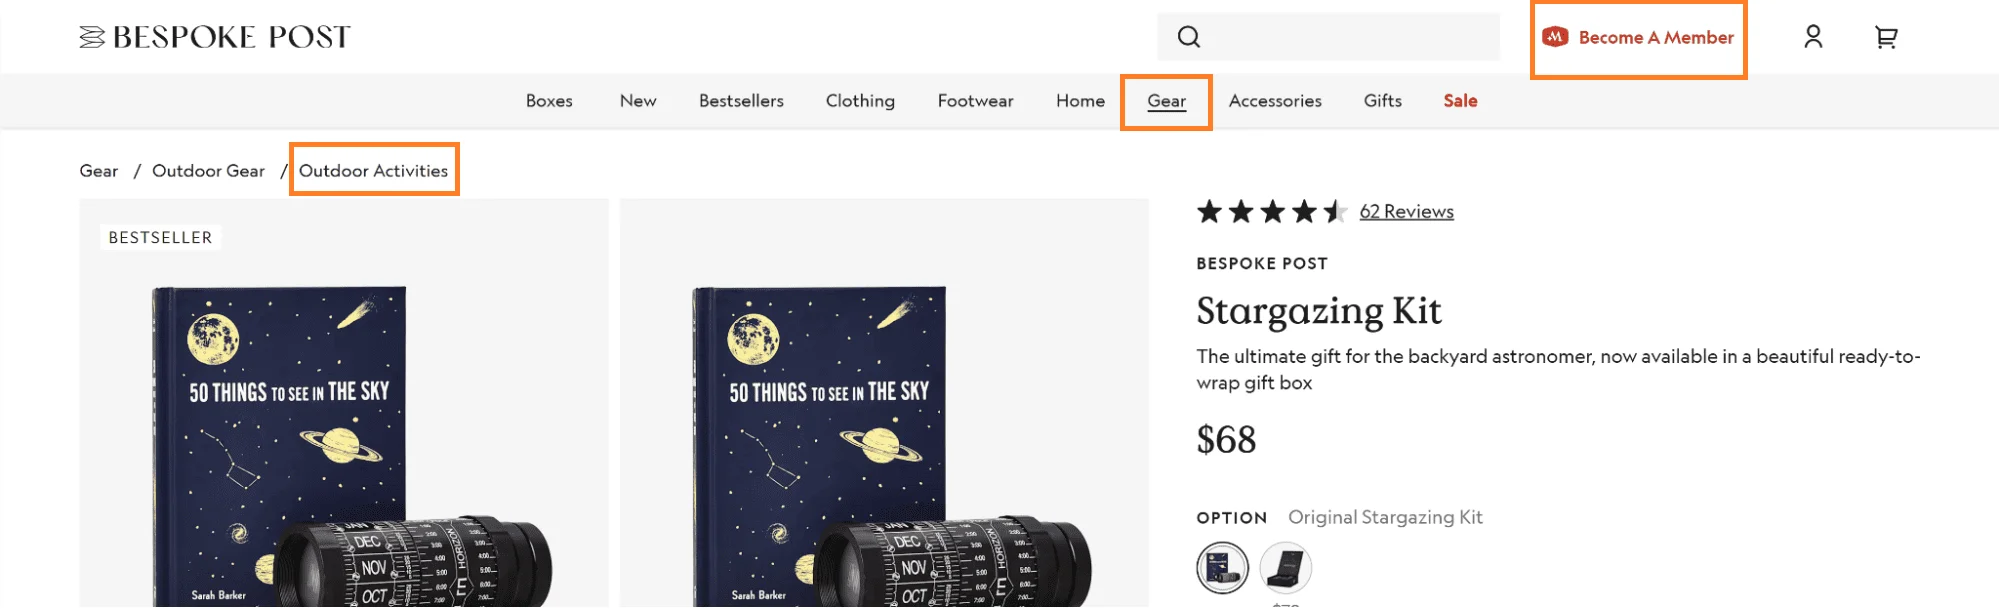
Task: Select the gift box variant option circle
Action: pyautogui.click(x=1285, y=565)
